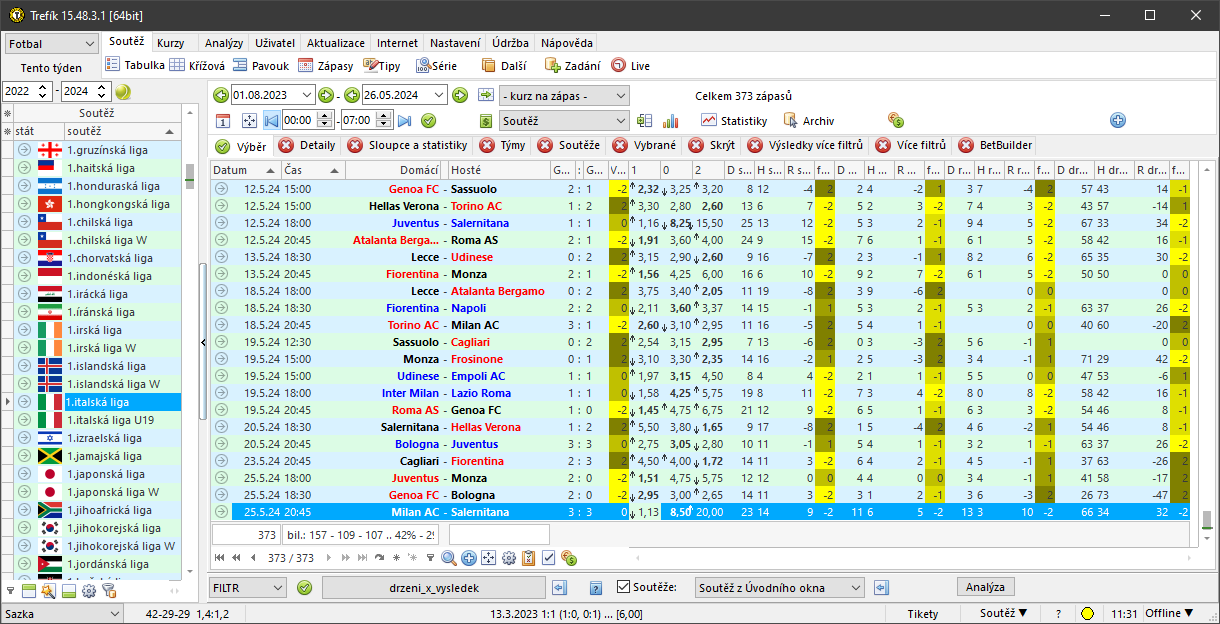Toggle the BetBuilder filter
This screenshot has width=1220, height=624.
[x=995, y=145]
